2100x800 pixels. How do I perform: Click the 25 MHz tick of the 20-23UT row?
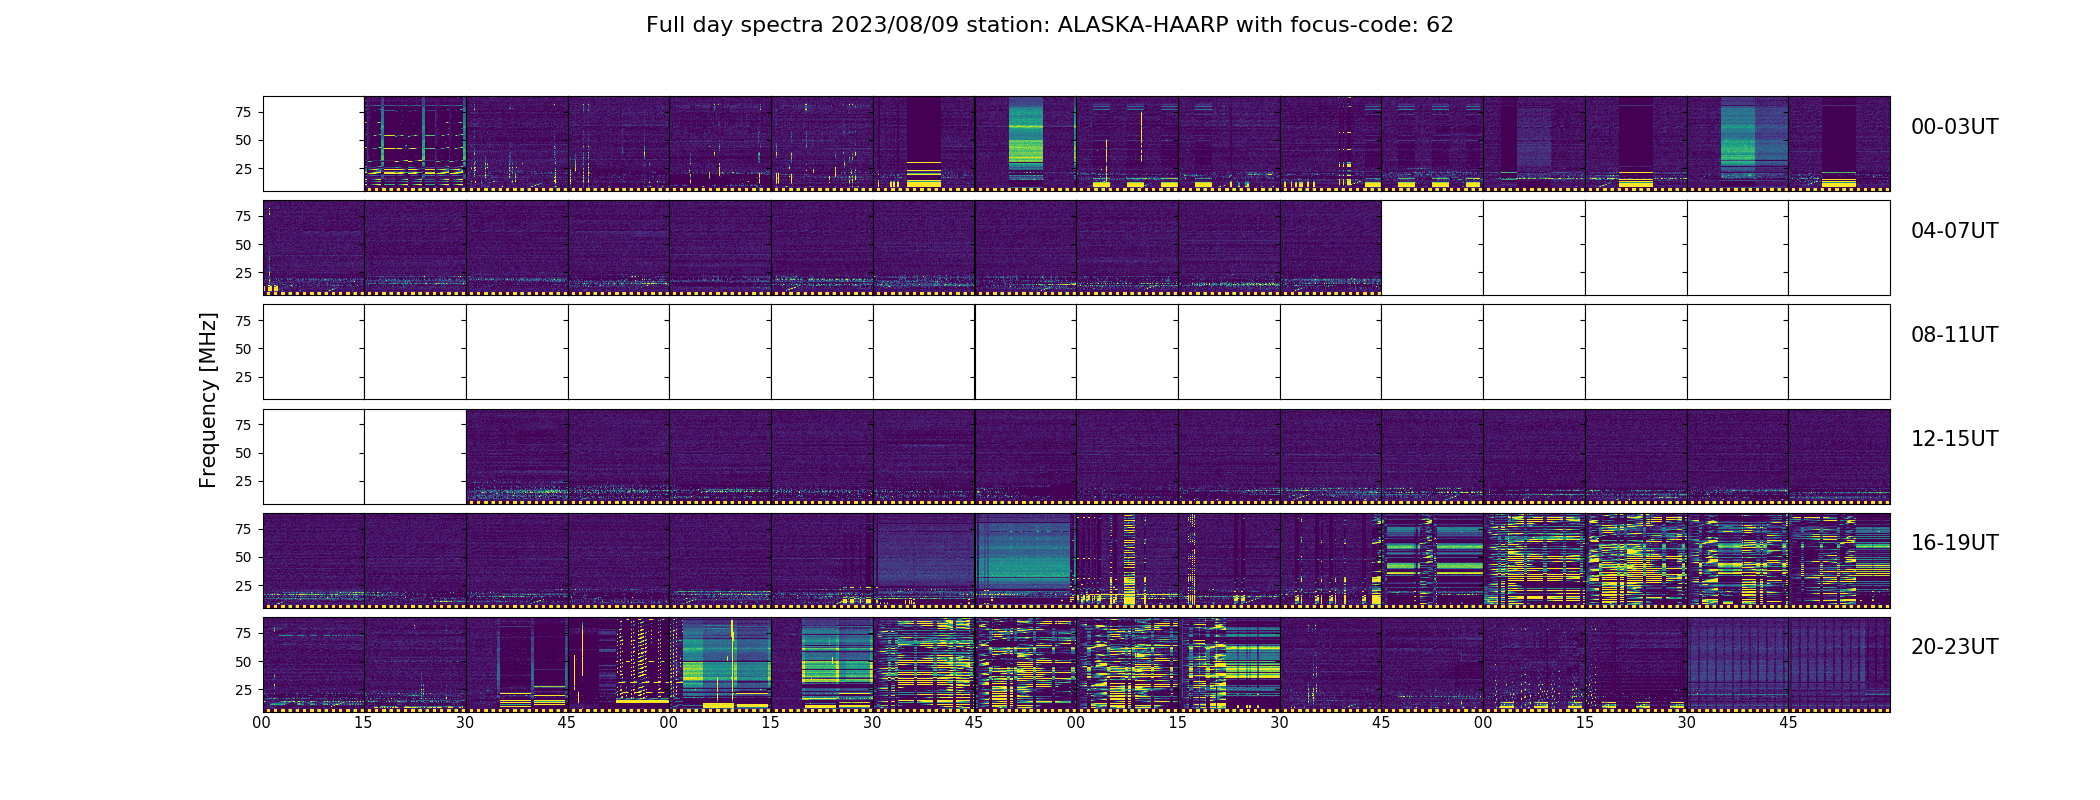[243, 690]
